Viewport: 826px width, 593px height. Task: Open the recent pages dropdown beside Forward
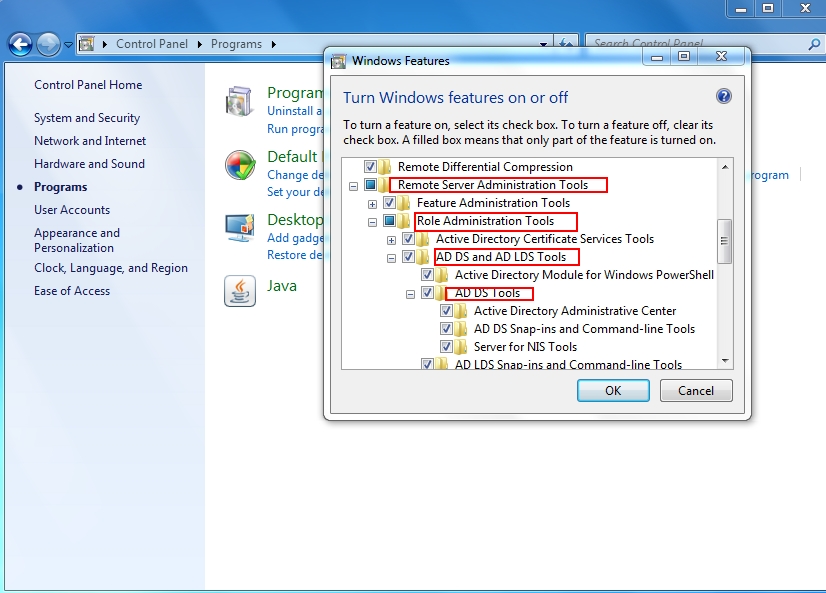pos(68,45)
